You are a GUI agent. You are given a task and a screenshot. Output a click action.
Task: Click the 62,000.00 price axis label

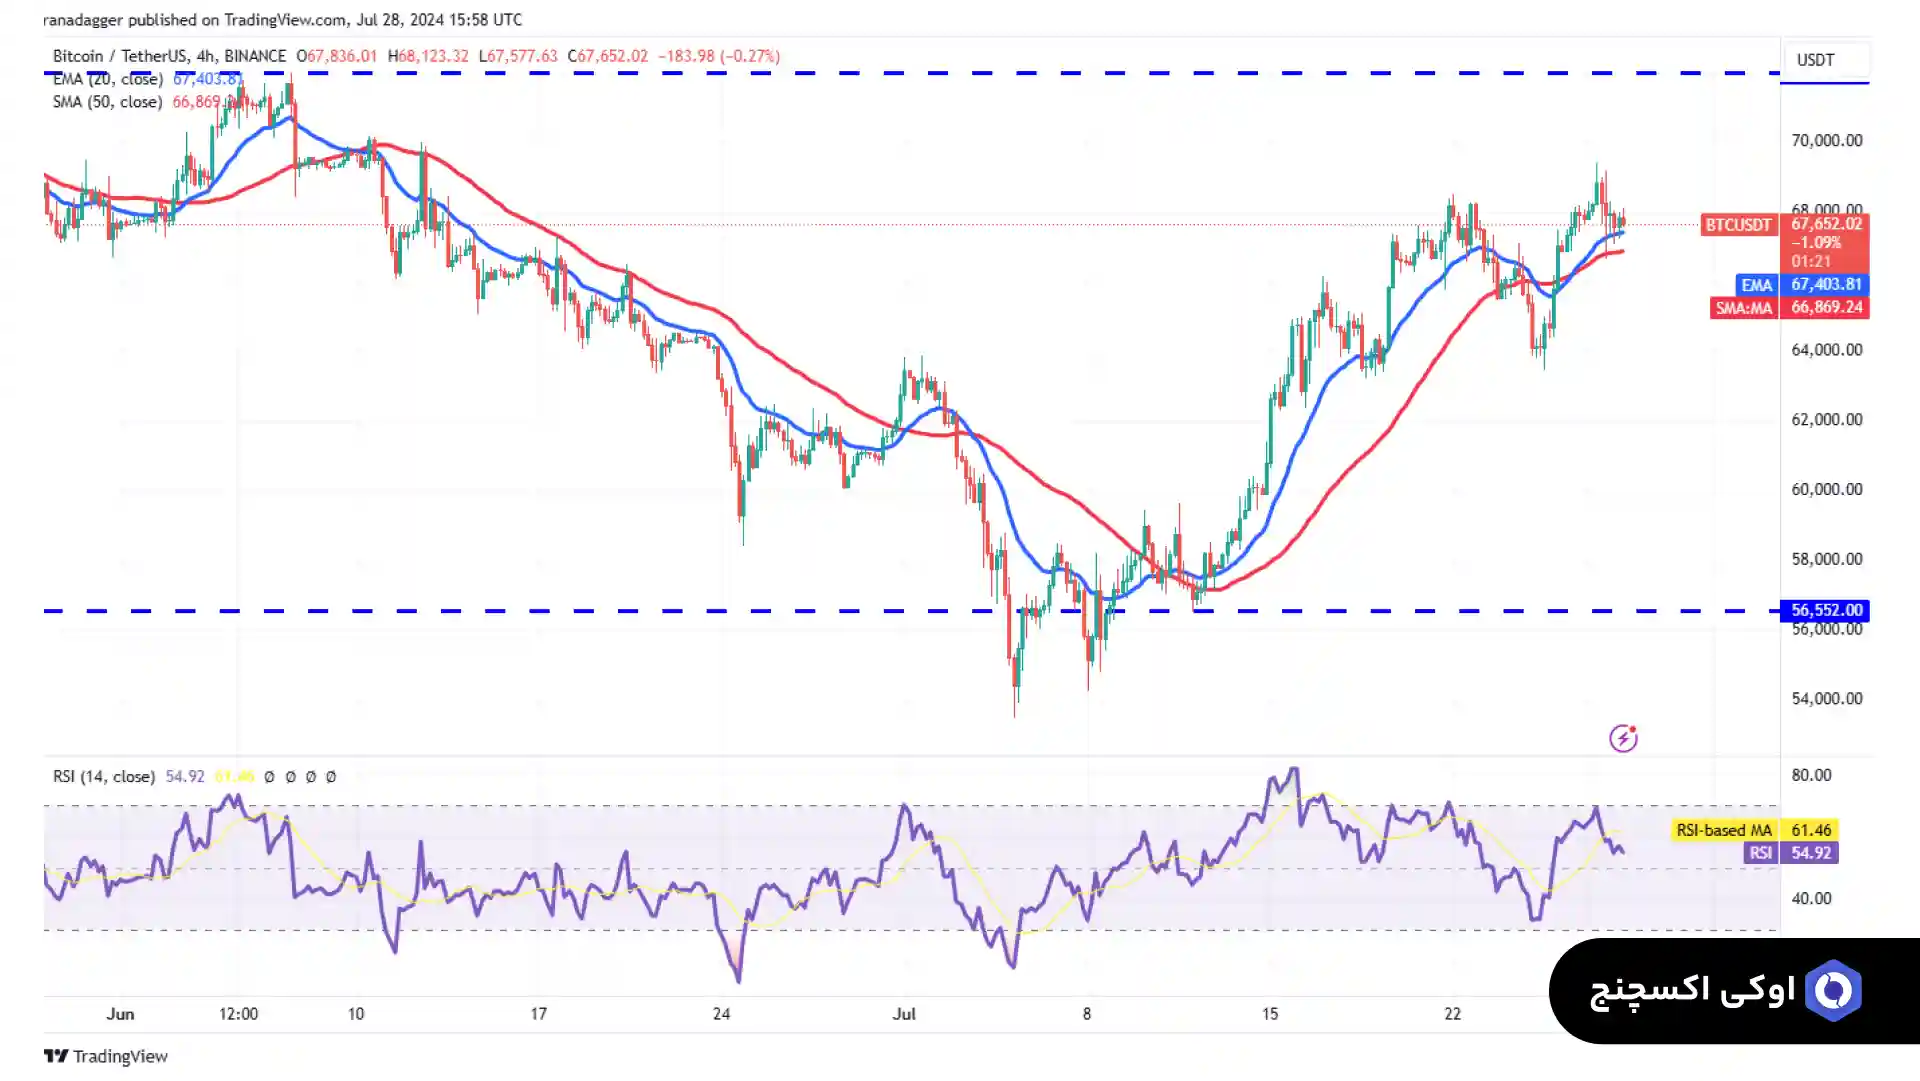(1826, 419)
